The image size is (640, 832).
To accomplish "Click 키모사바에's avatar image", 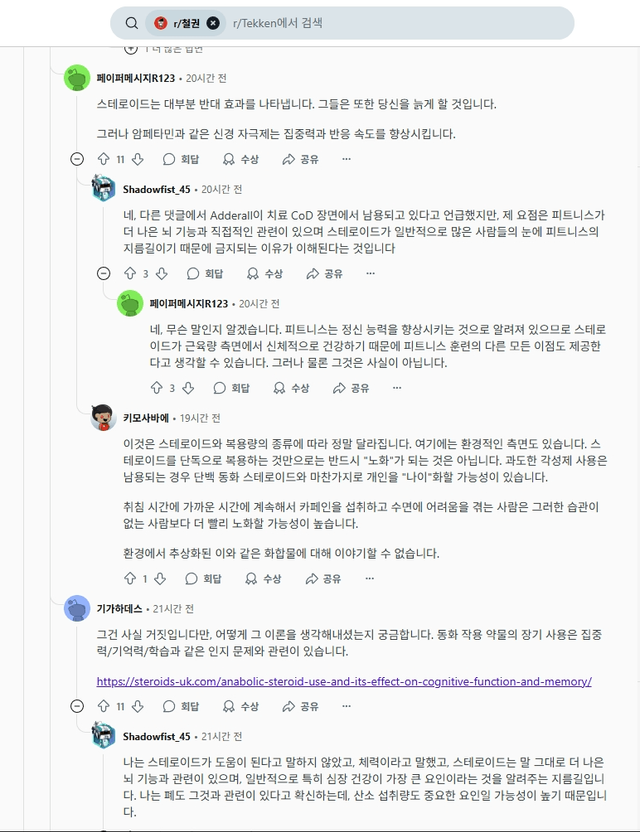I will [x=103, y=417].
